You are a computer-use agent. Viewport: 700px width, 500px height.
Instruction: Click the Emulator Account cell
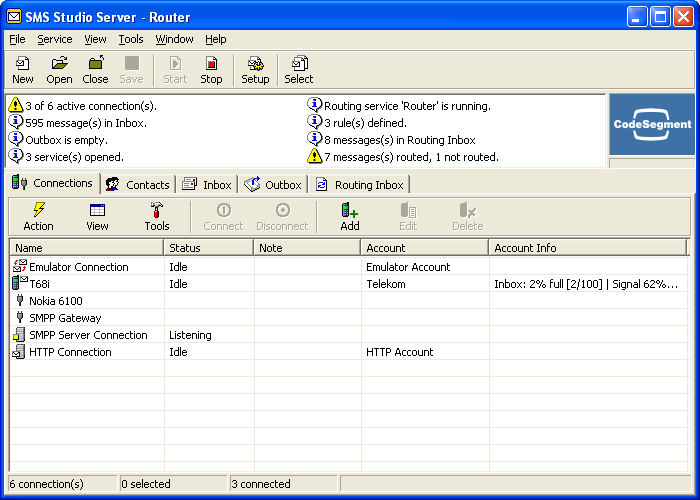click(x=408, y=267)
